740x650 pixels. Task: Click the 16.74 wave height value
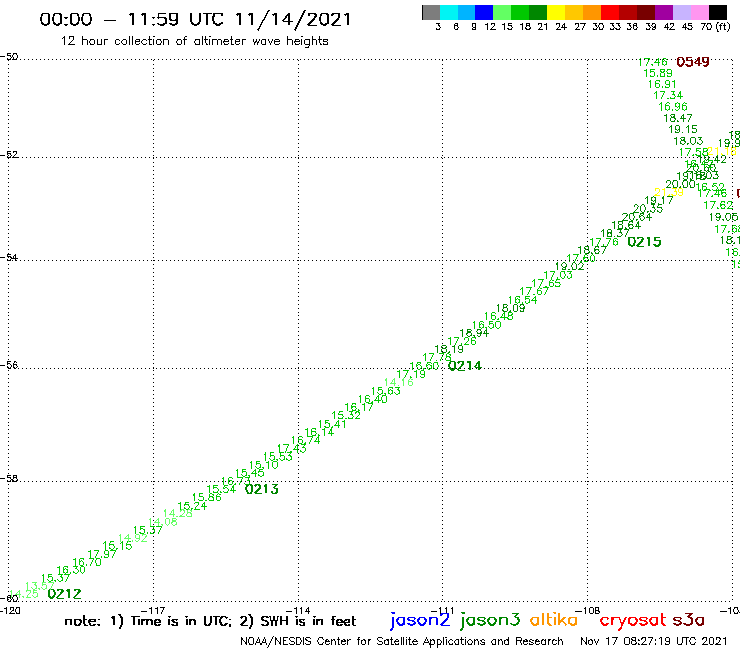306,440
